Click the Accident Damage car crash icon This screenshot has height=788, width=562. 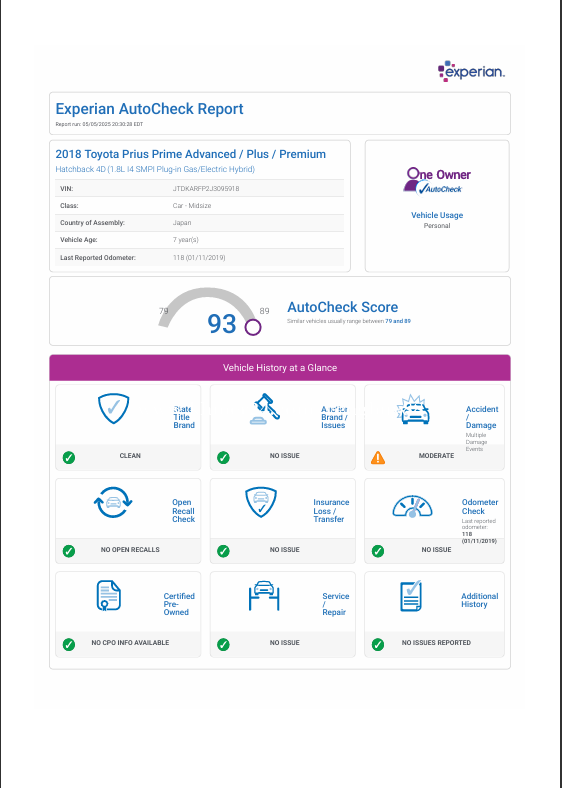pos(414,409)
